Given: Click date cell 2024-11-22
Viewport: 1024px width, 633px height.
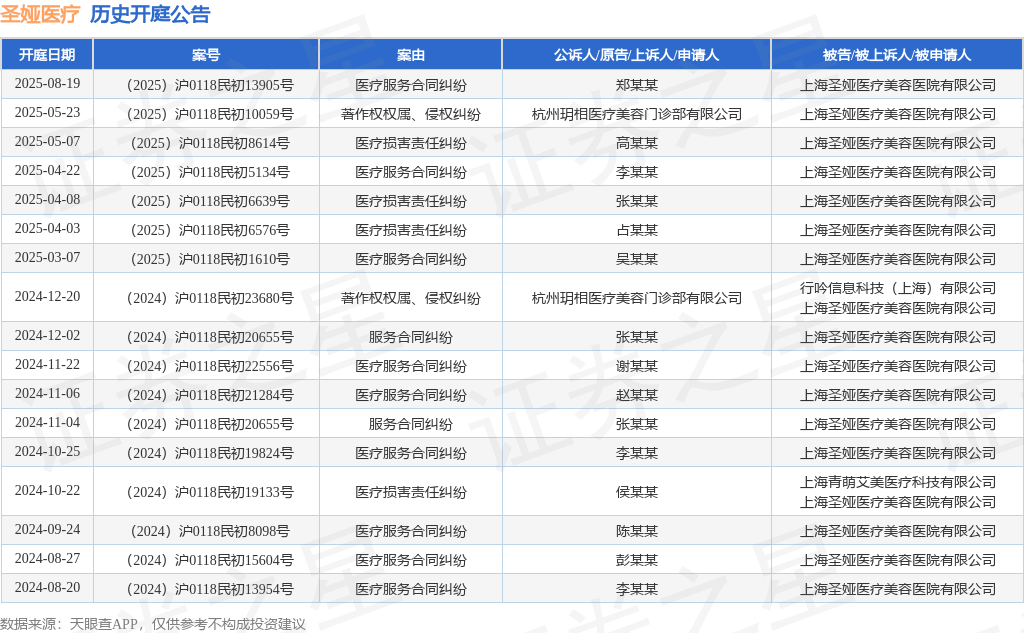Looking at the screenshot, I should pos(47,364).
